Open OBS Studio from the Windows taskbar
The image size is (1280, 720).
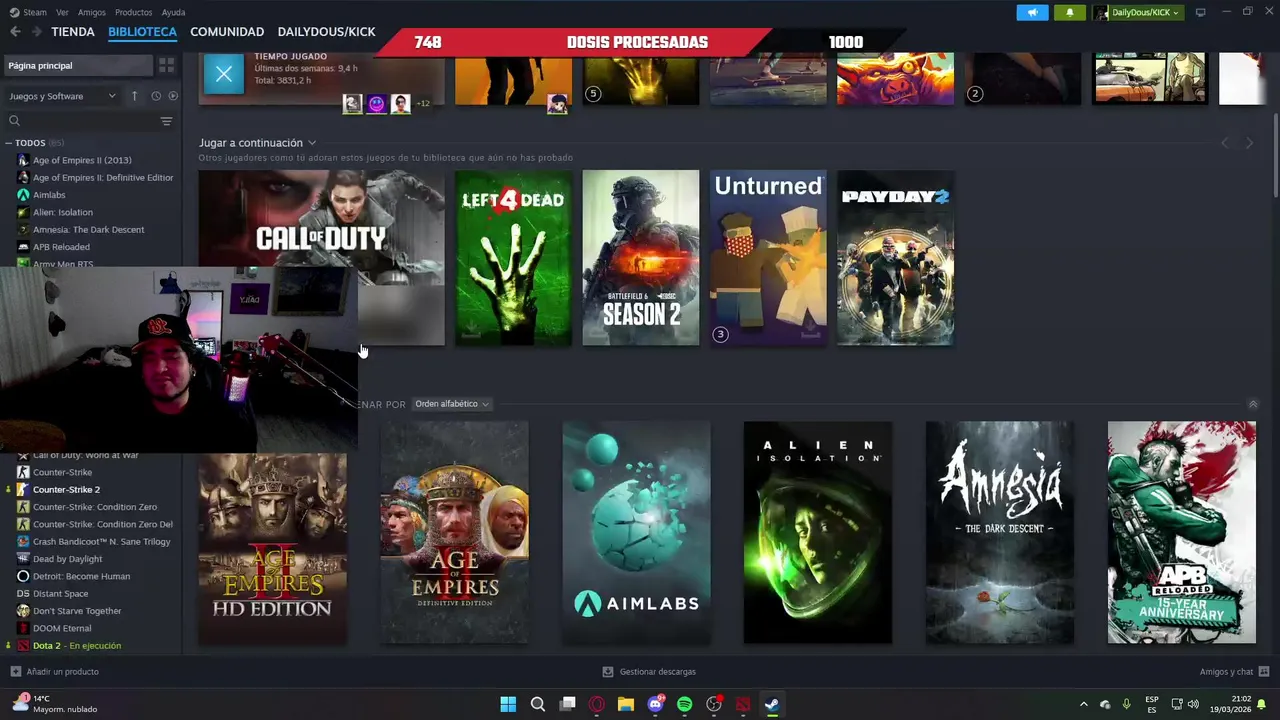point(714,704)
